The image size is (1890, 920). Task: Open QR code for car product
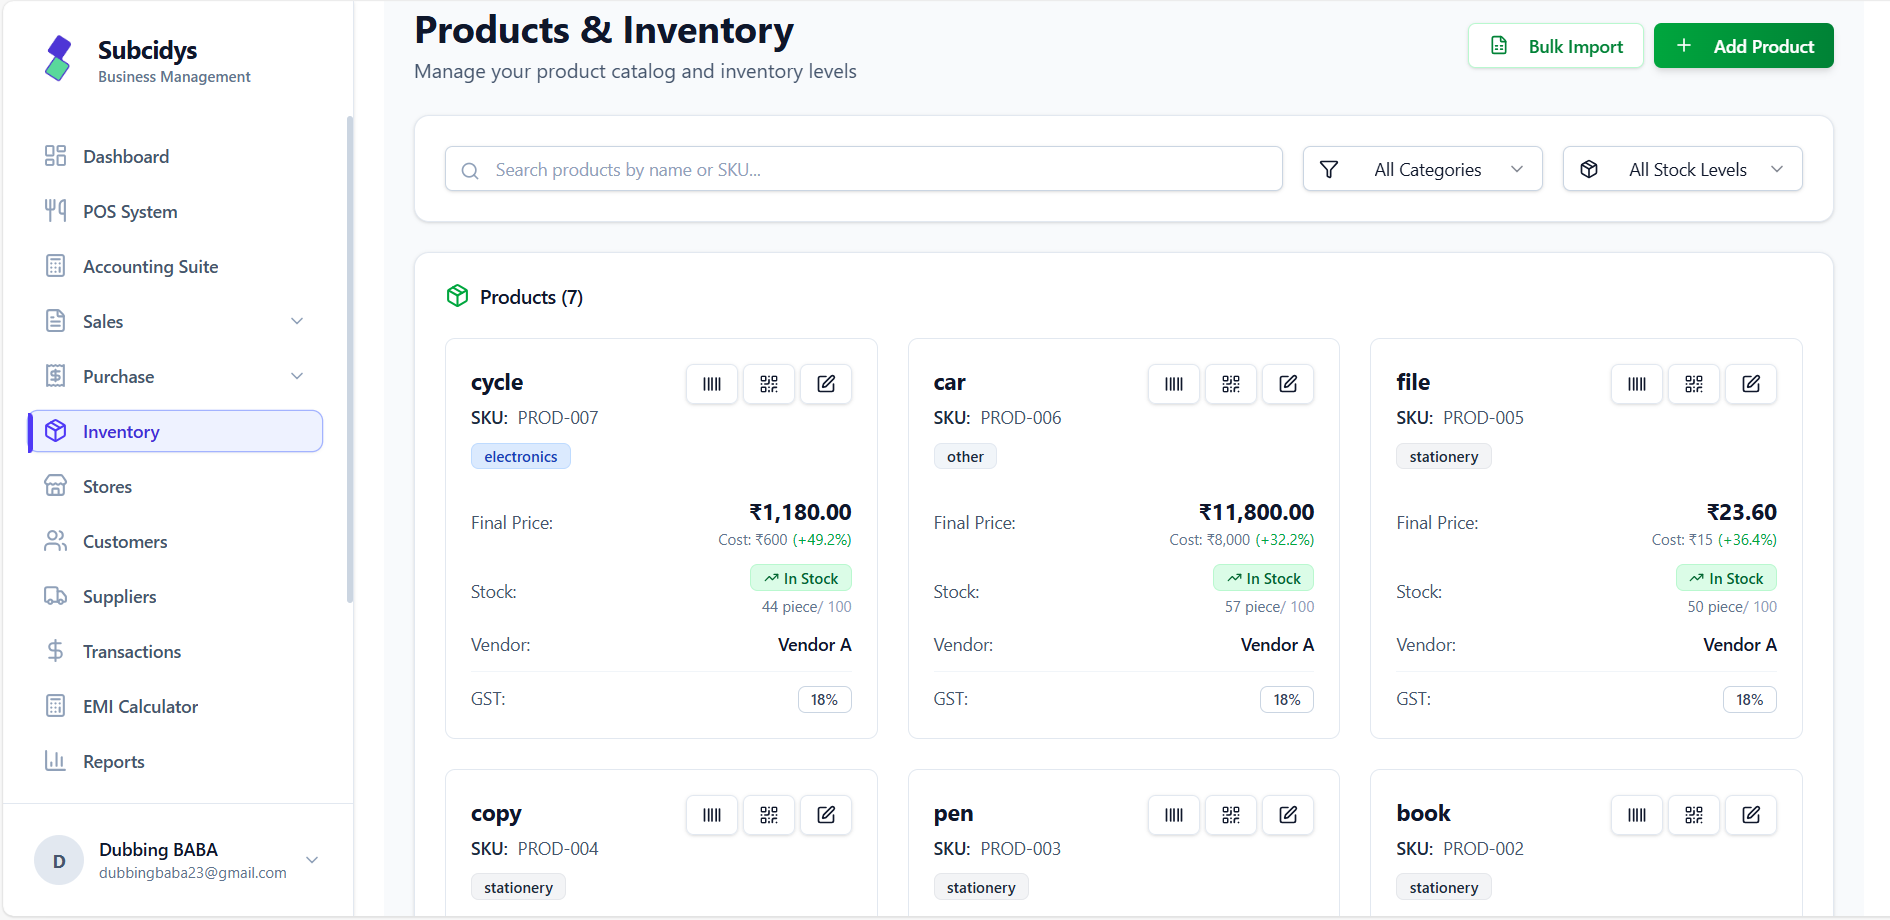(x=1231, y=384)
